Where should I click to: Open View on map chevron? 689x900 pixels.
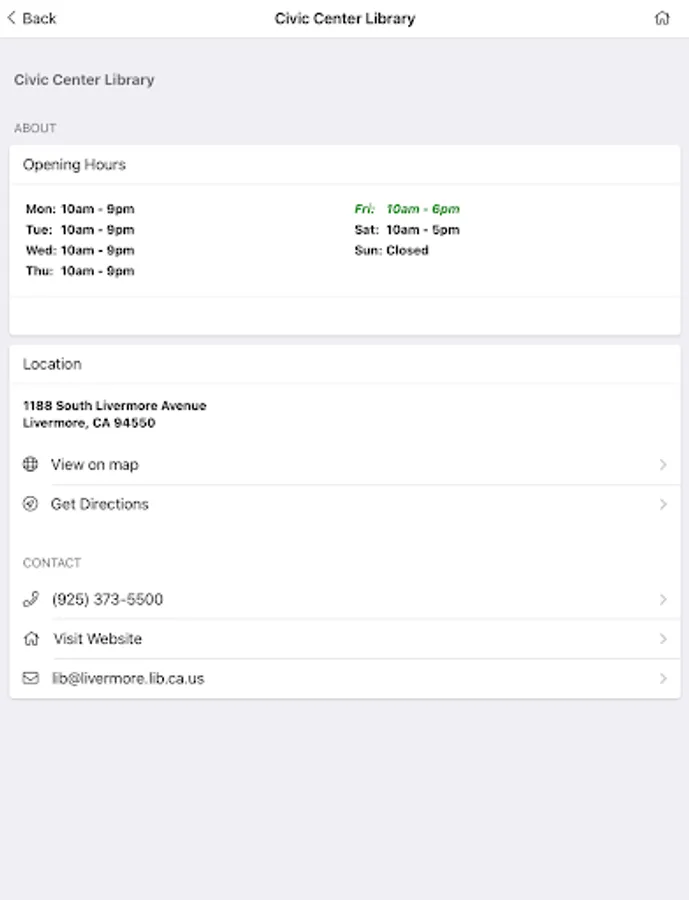663,465
